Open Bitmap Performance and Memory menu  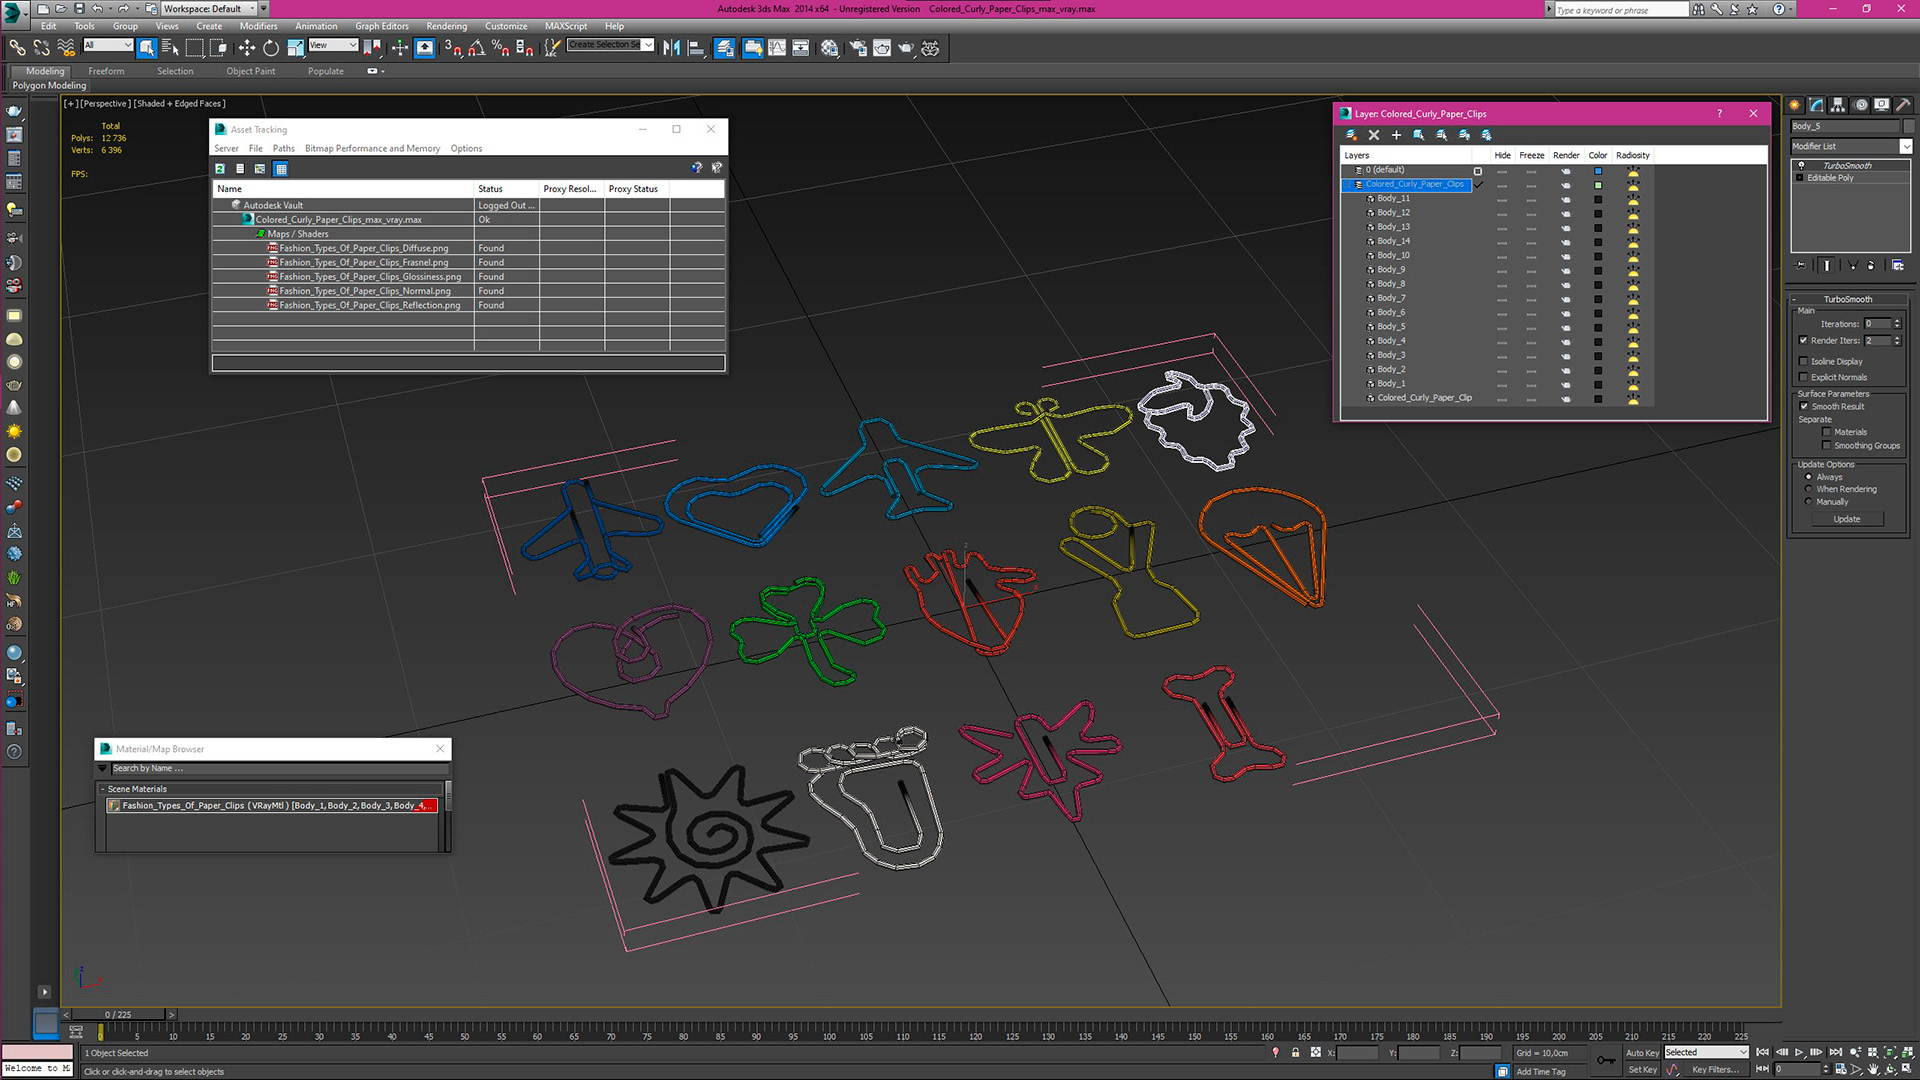click(372, 148)
